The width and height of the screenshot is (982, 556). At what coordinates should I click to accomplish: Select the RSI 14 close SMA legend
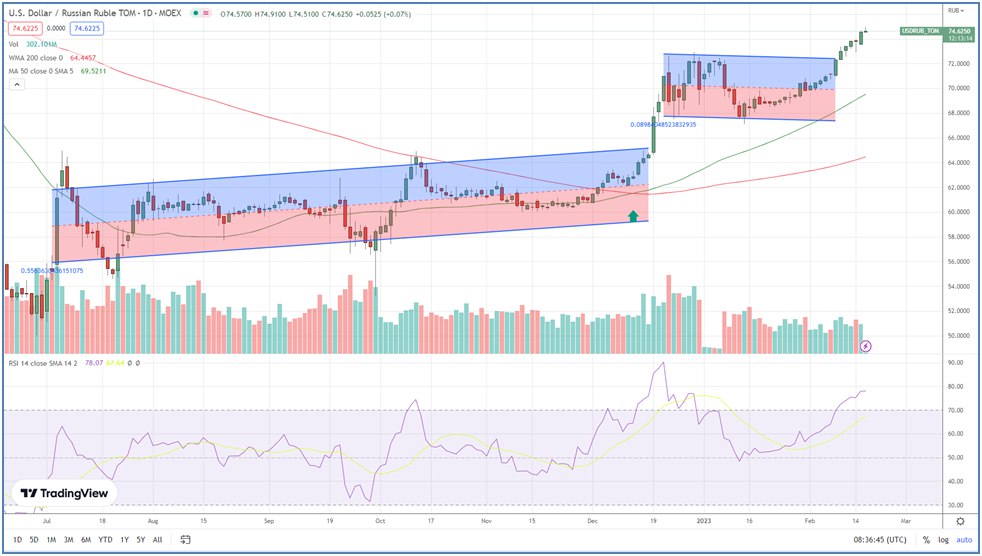[x=43, y=363]
